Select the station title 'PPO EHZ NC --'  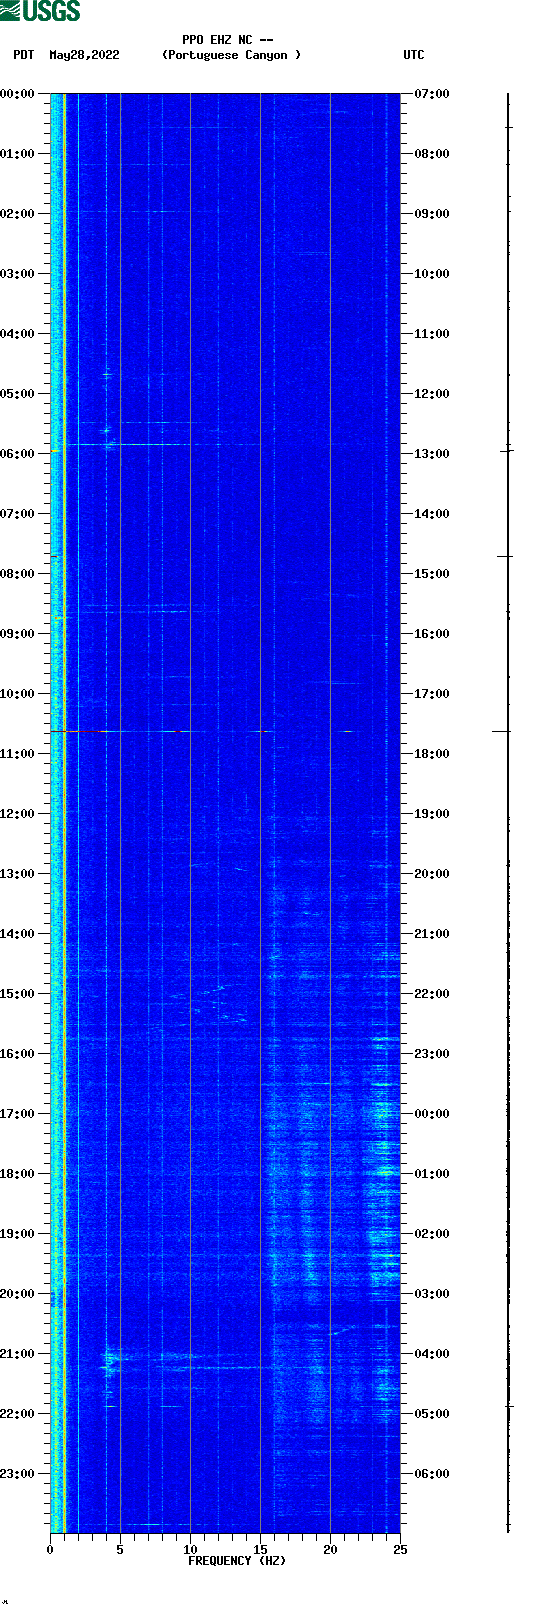coord(228,40)
